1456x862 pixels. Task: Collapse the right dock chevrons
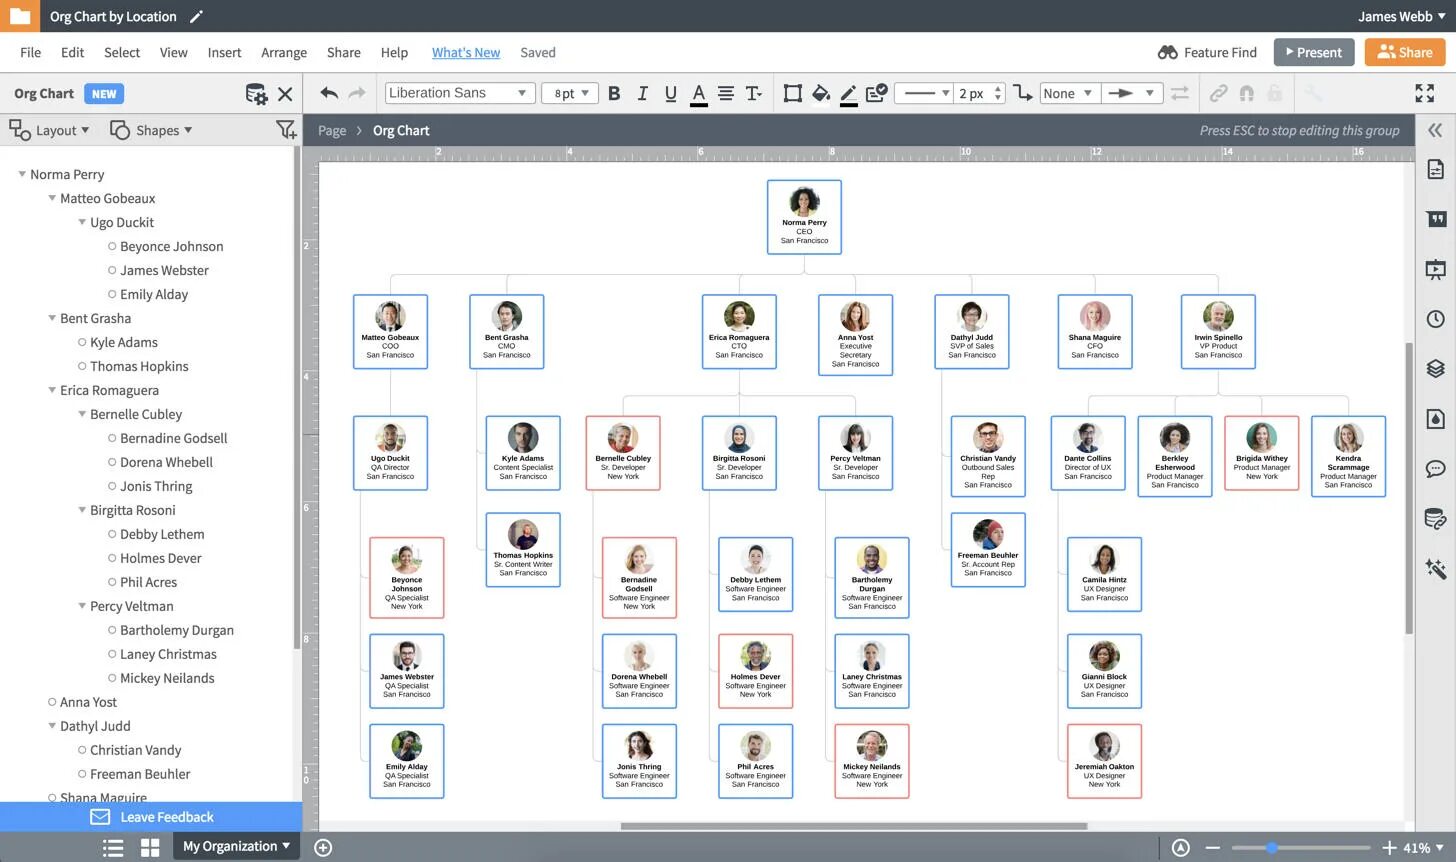tap(1435, 130)
